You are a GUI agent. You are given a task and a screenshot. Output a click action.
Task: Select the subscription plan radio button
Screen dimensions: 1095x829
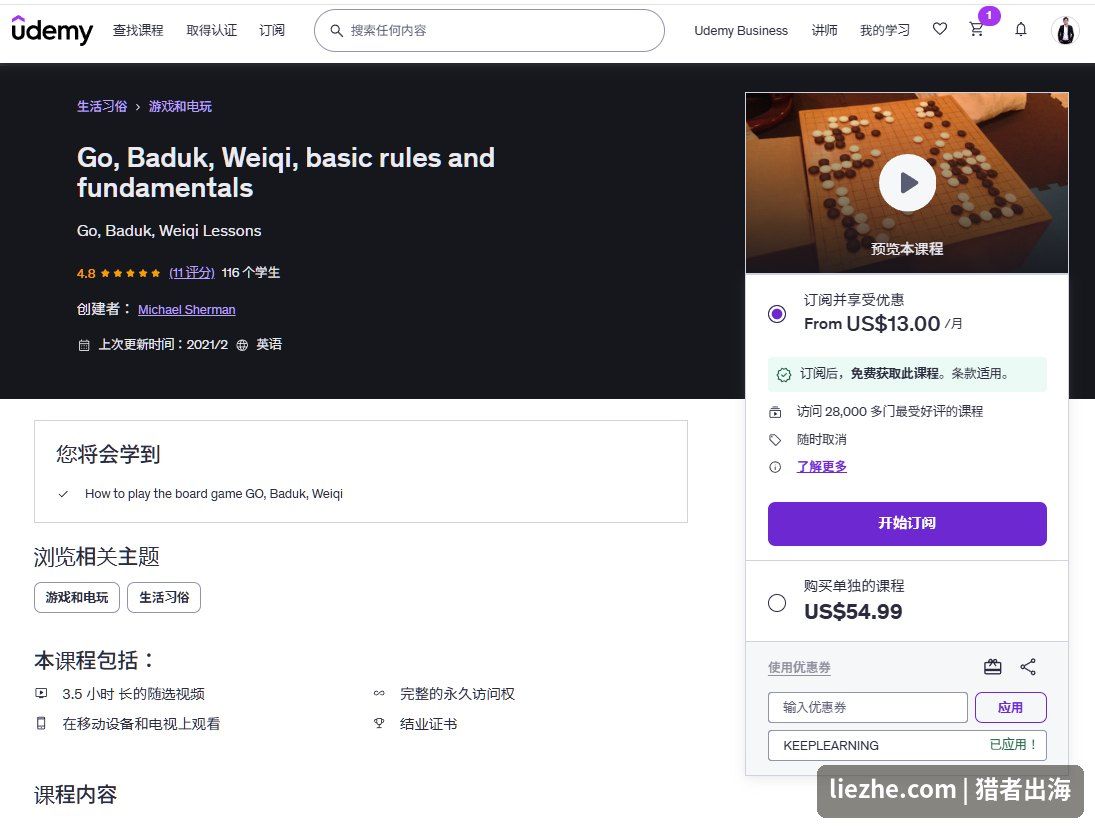pos(777,314)
